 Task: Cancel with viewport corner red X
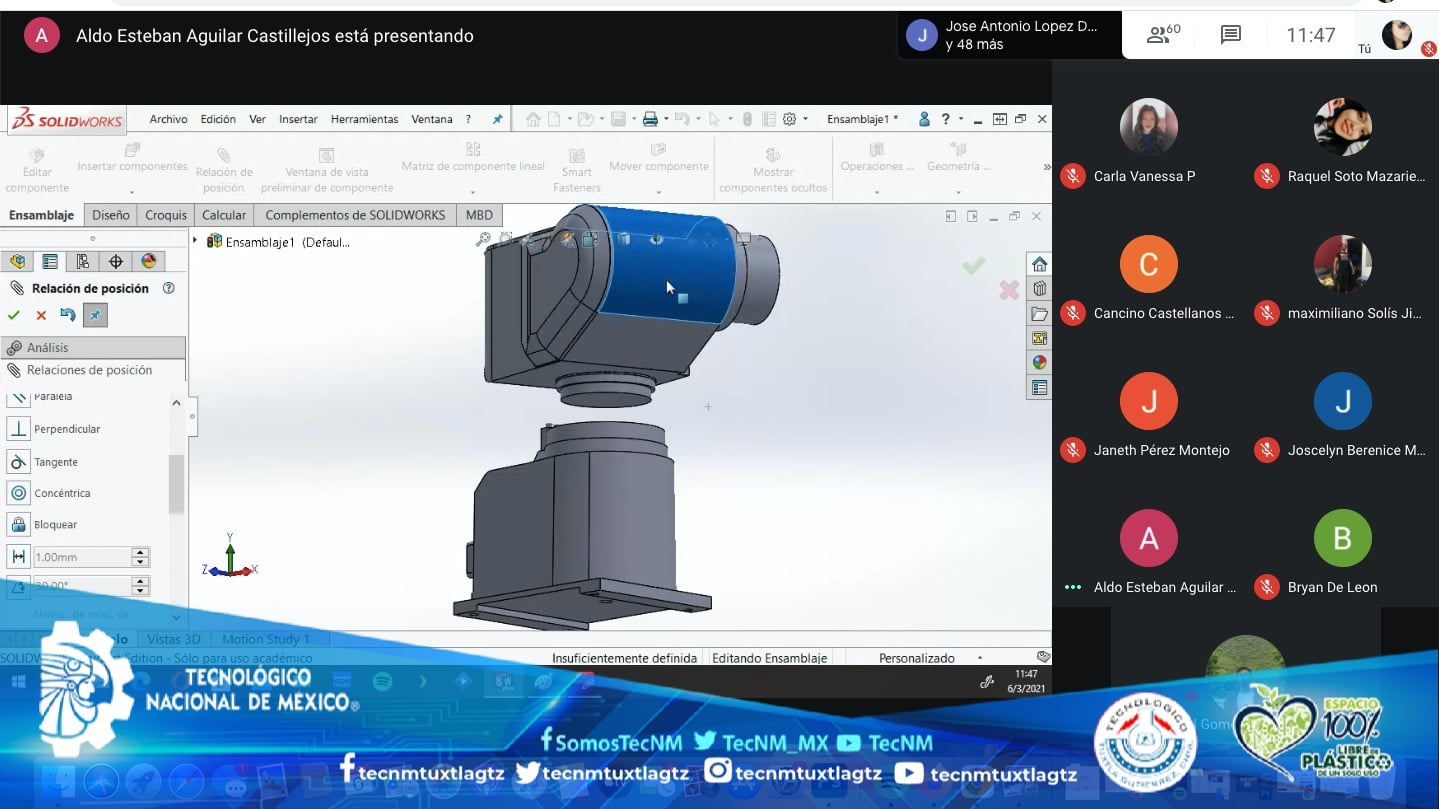pyautogui.click(x=1008, y=290)
